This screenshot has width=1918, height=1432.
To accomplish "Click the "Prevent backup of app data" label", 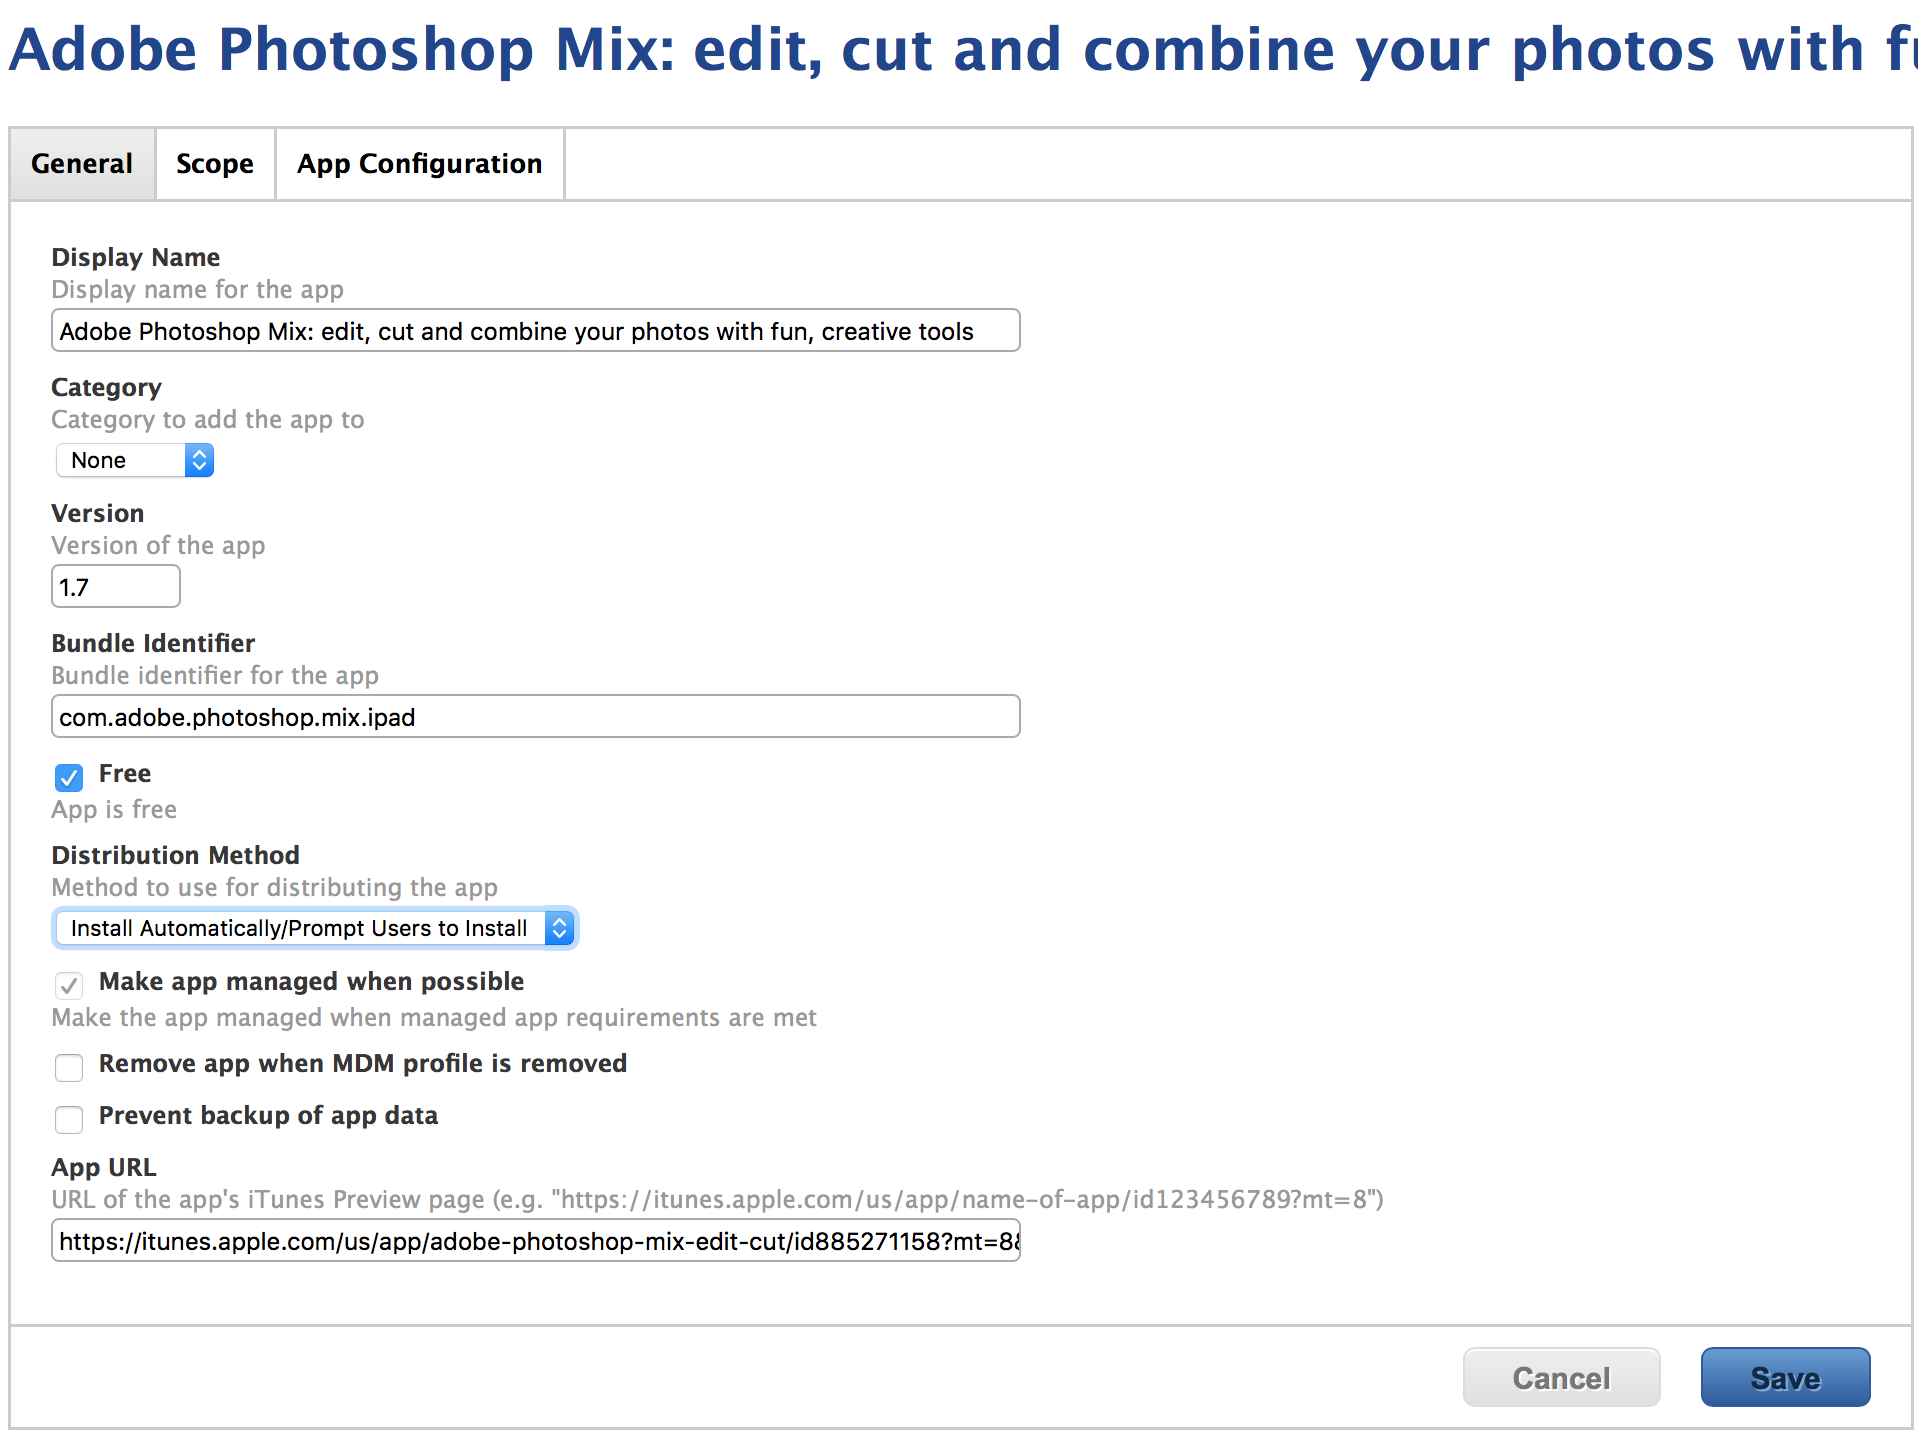I will [268, 1116].
